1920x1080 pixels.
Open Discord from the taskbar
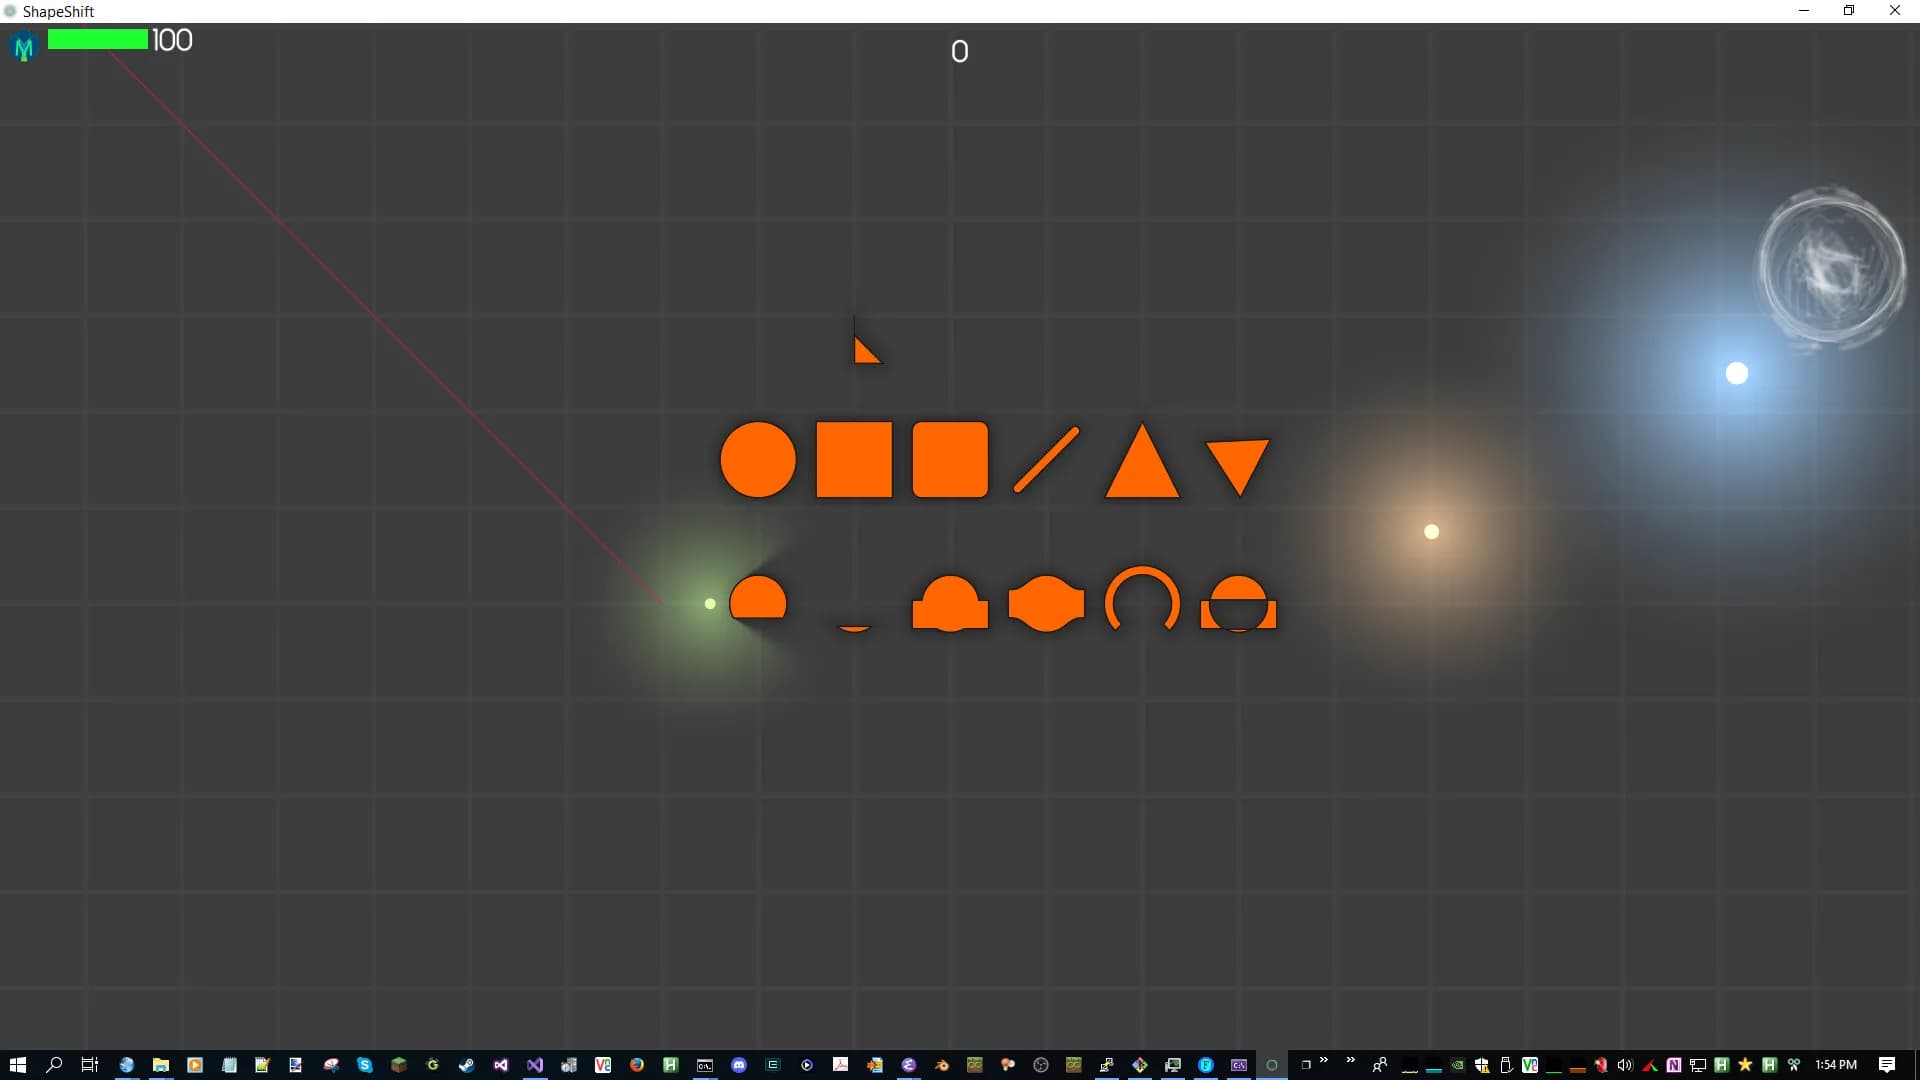coord(739,1065)
